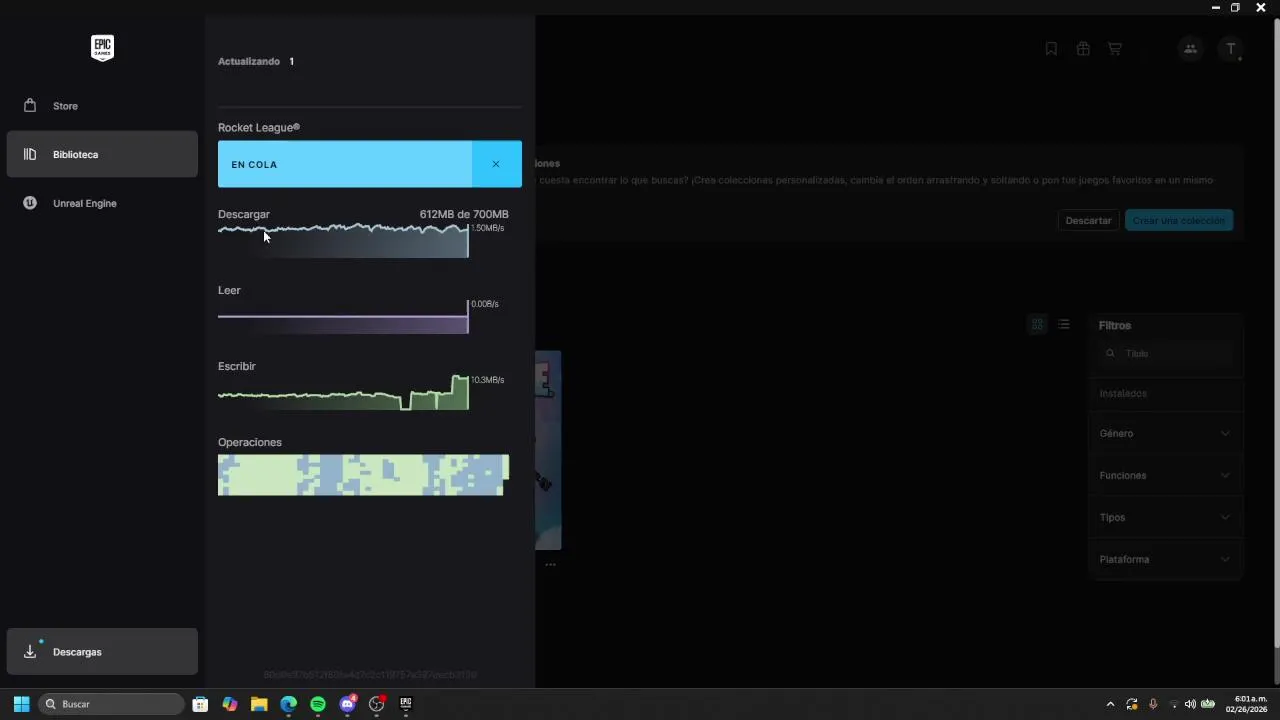The width and height of the screenshot is (1280, 720).
Task: Click the Rocket League® title
Action: [259, 128]
